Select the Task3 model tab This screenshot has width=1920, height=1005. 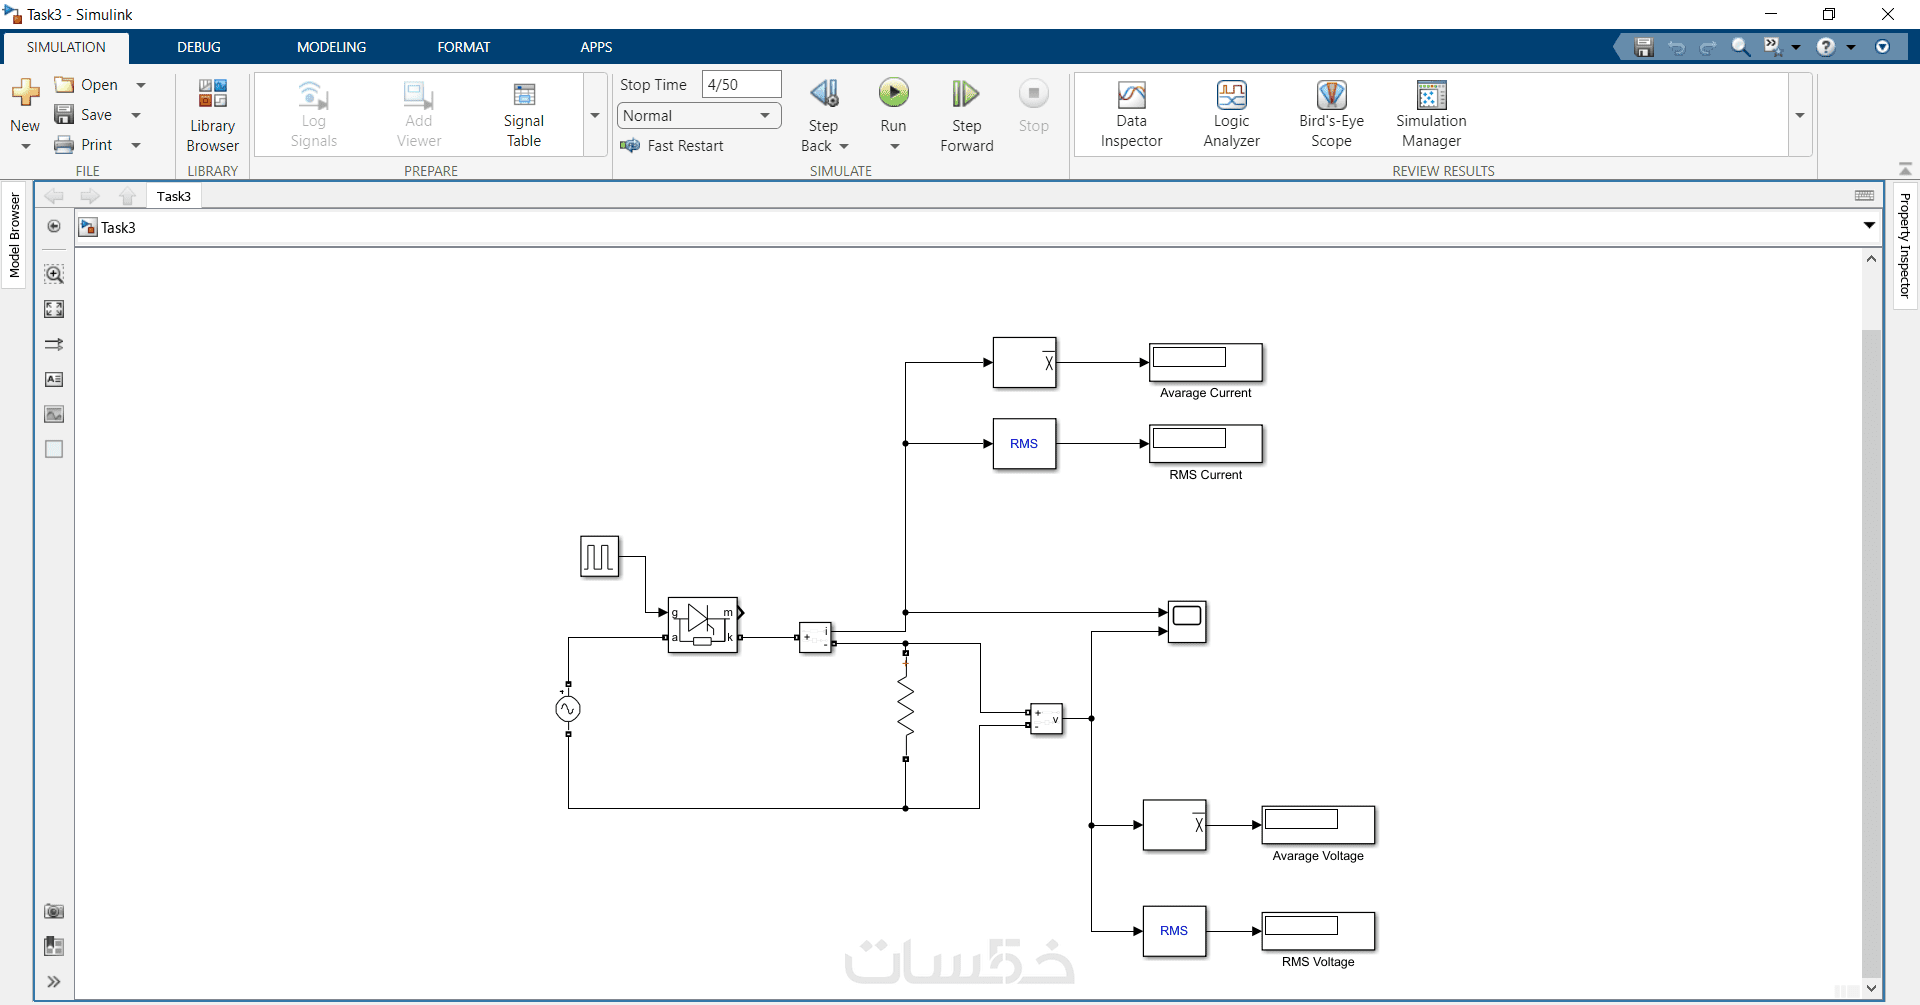tap(174, 196)
